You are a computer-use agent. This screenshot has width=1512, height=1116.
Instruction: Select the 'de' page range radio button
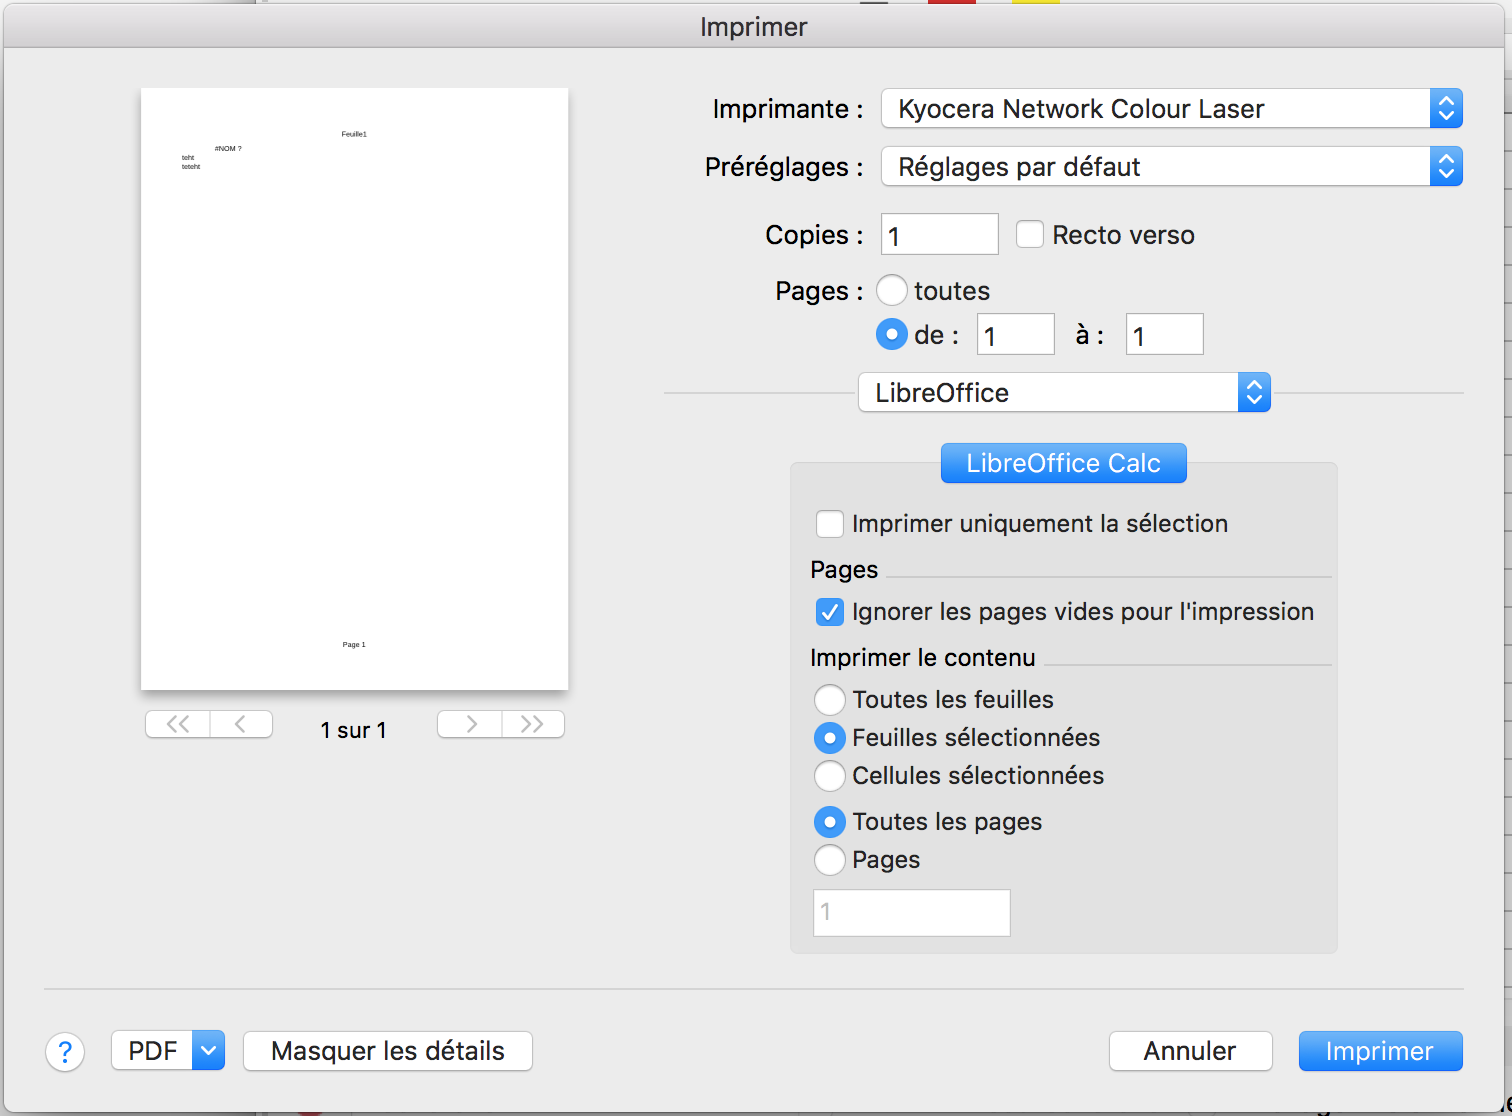coord(892,334)
